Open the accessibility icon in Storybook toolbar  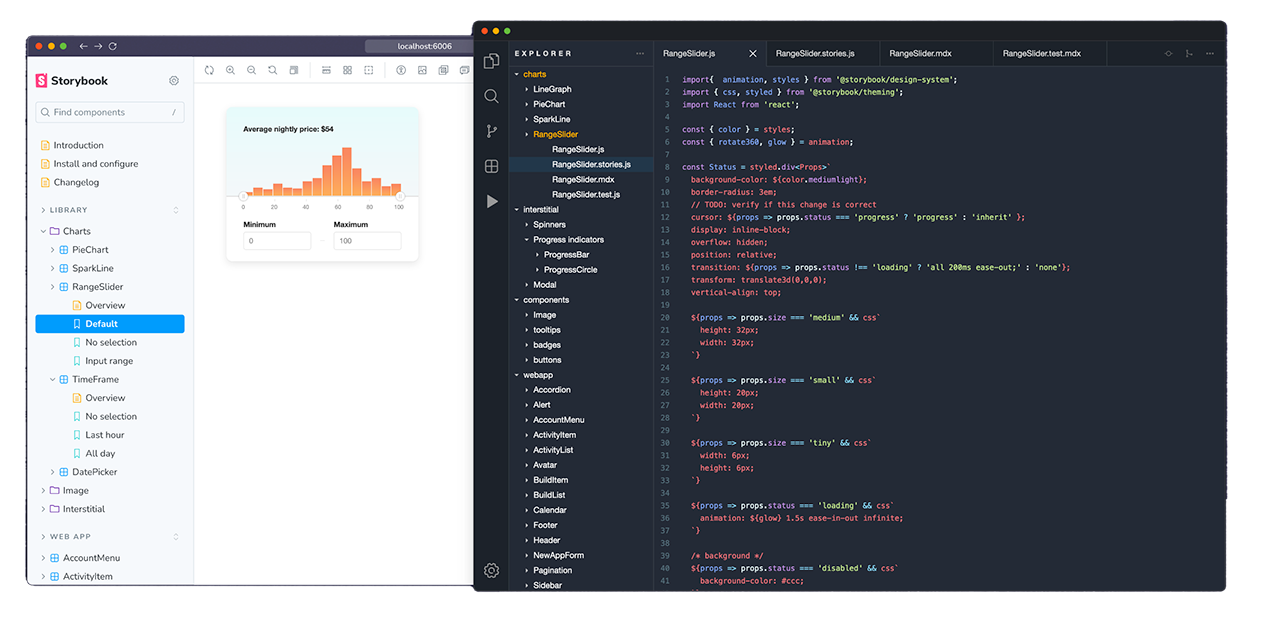tap(401, 70)
